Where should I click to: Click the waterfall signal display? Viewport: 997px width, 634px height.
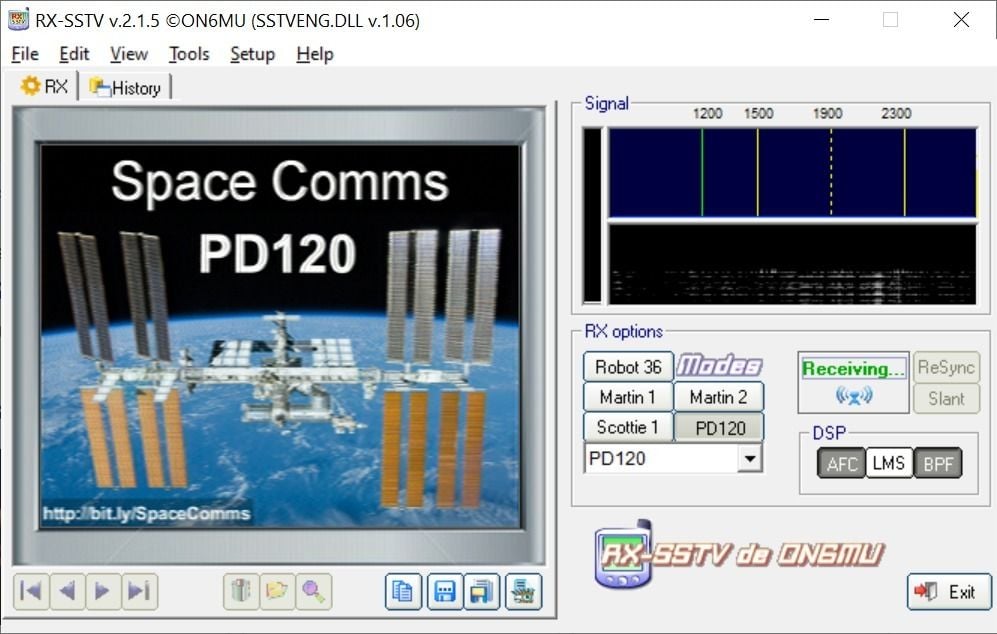792,264
